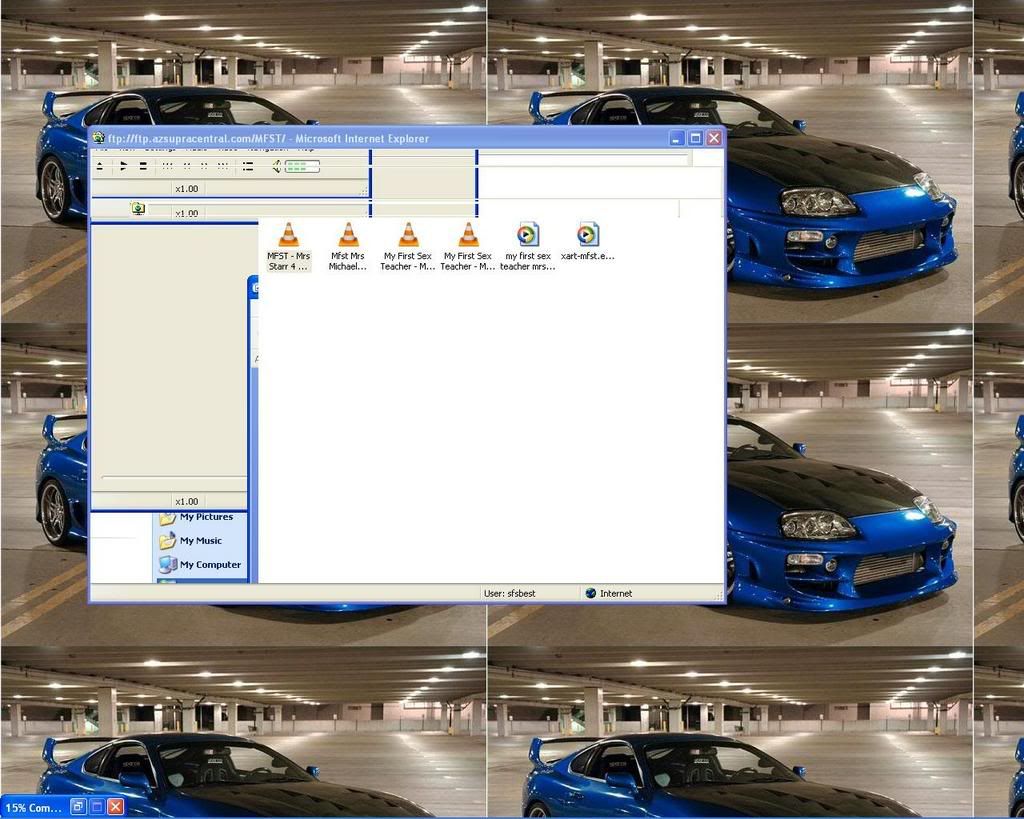The image size is (1024, 819).
Task: Select the lowercase my first sex teacher mrs file
Action: point(528,246)
